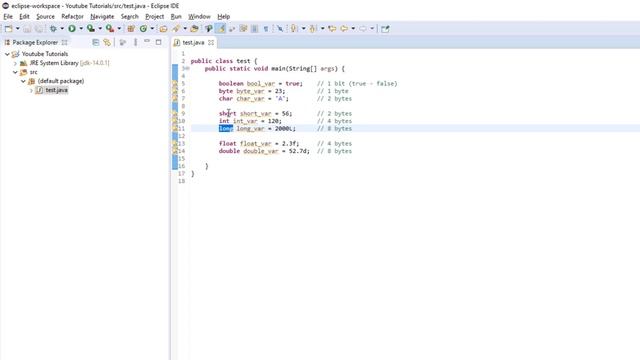Open the Coverage dropdown arrow
Viewport: 640px width, 360px height.
tap(100, 29)
